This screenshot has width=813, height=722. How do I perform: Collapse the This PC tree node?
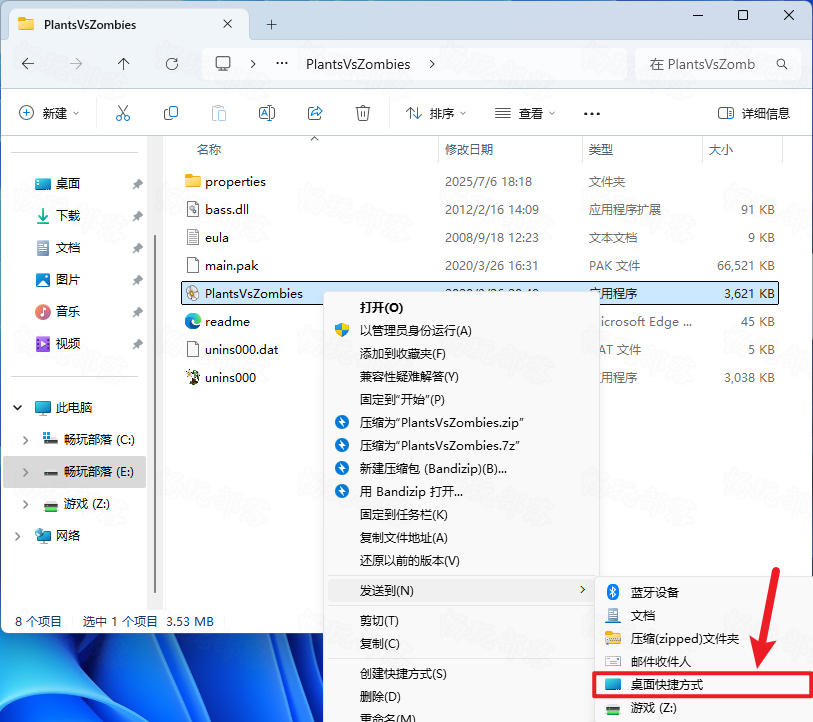(x=18, y=408)
